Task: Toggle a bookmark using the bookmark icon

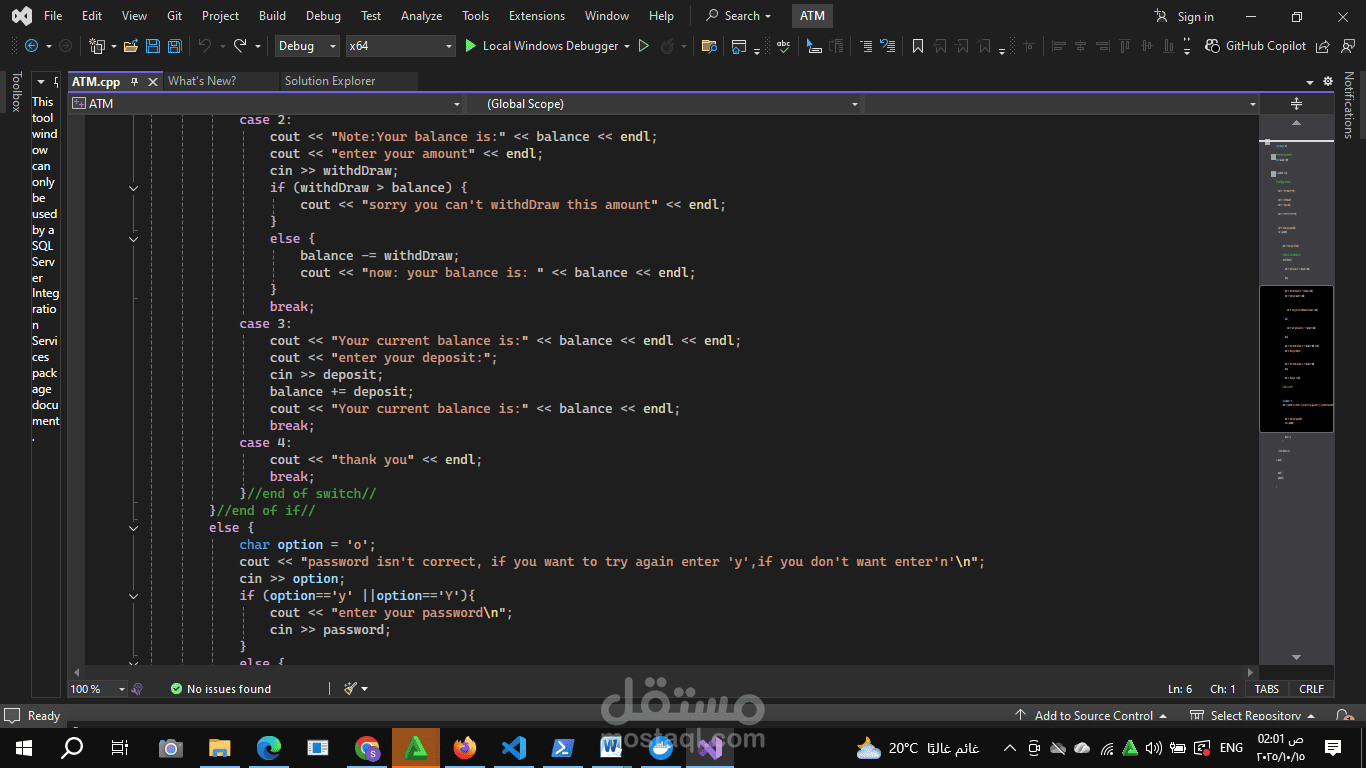Action: pyautogui.click(x=917, y=46)
